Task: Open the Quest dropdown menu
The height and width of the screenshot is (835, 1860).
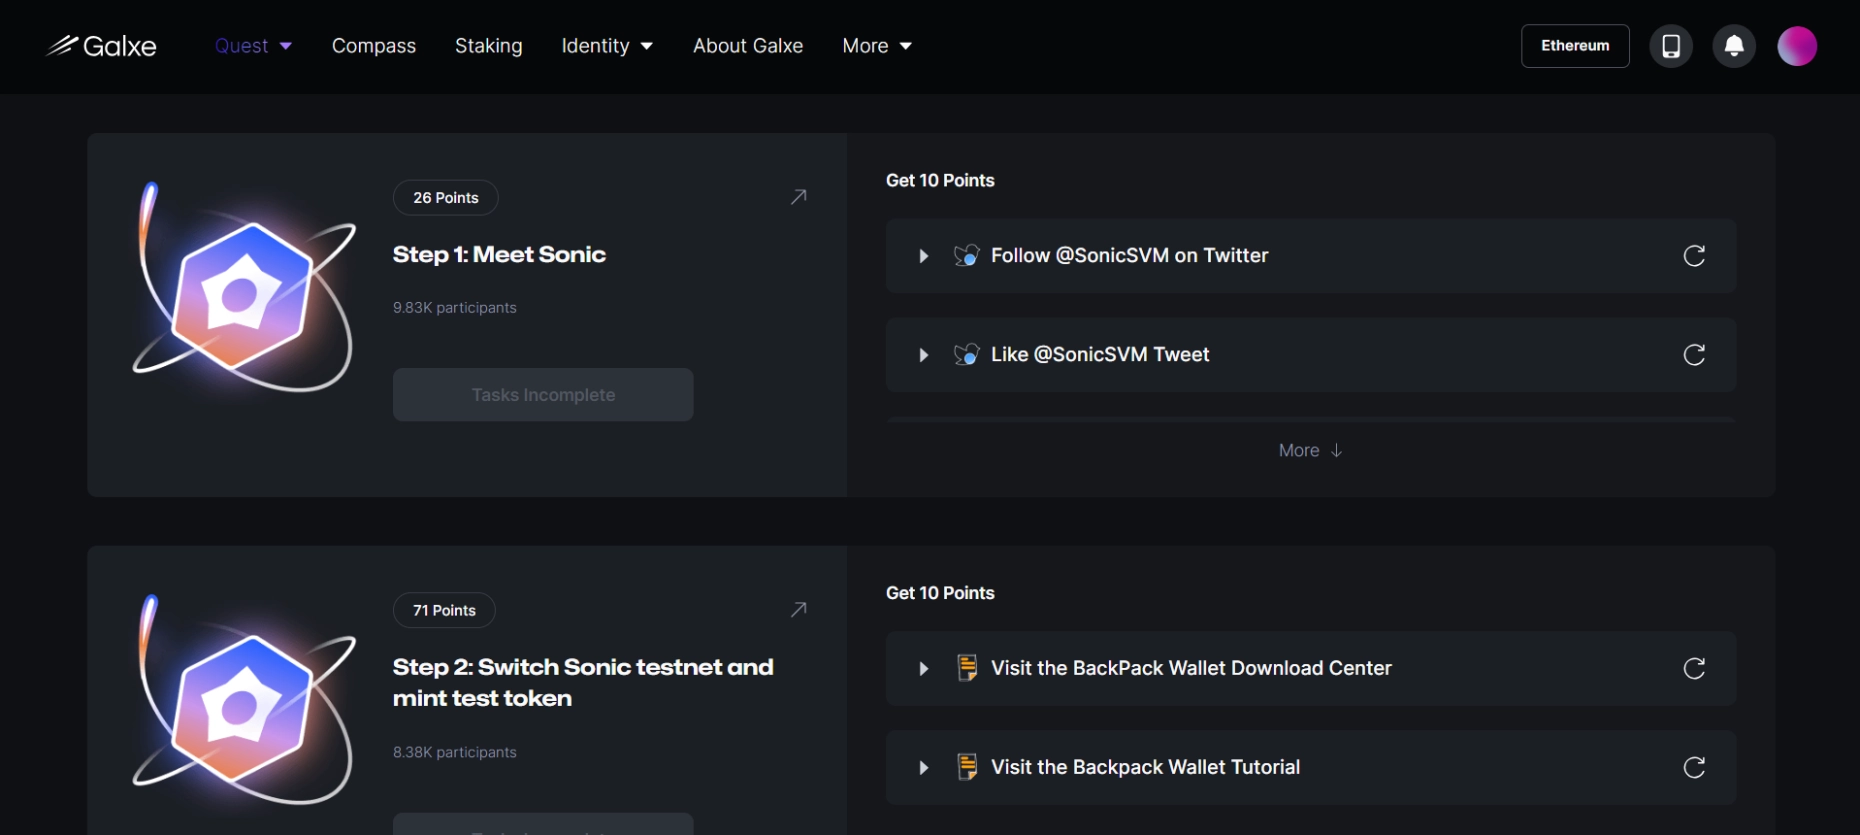Action: tap(253, 46)
